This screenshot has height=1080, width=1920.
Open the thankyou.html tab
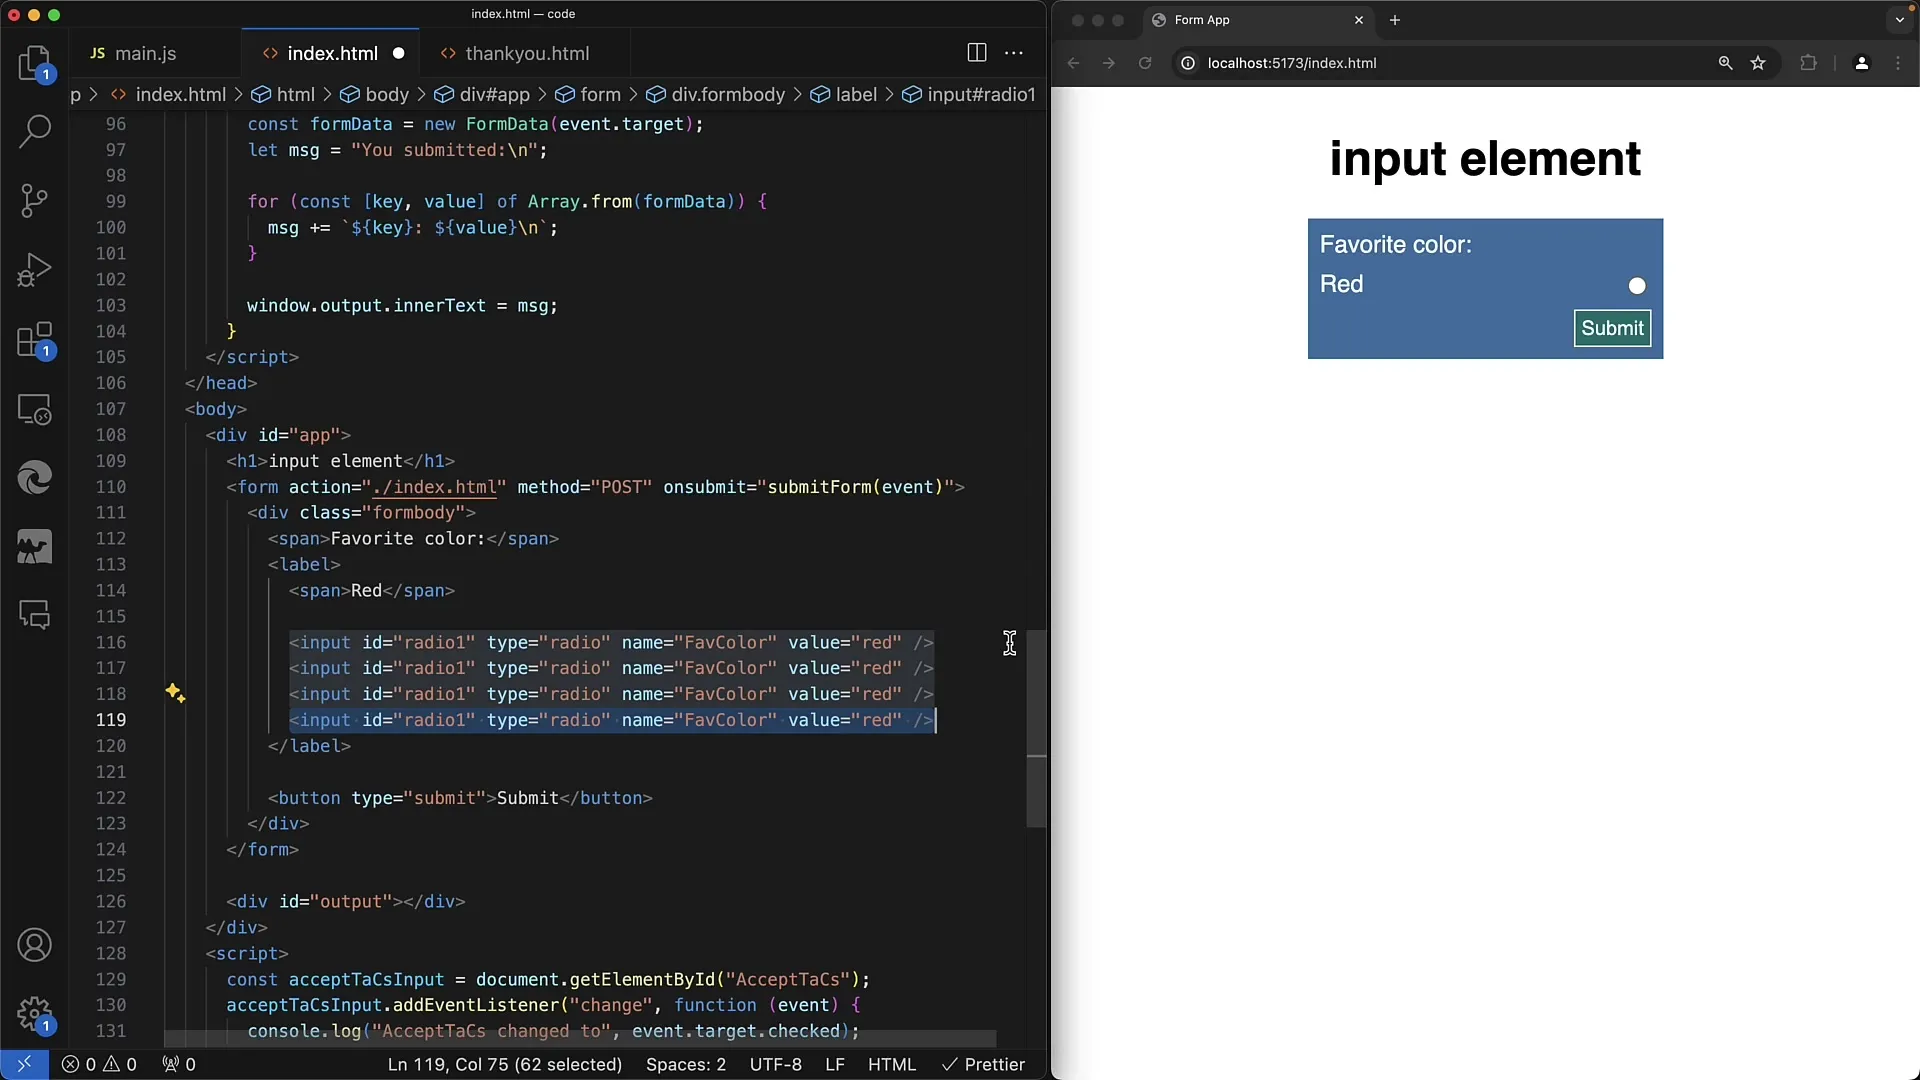(x=526, y=53)
